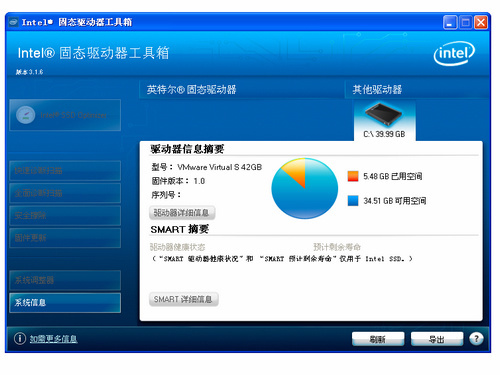Screen dimensions: 500x375
Task: Start 全面诊断扫描 full diagnostic scan
Action: [x=65, y=193]
